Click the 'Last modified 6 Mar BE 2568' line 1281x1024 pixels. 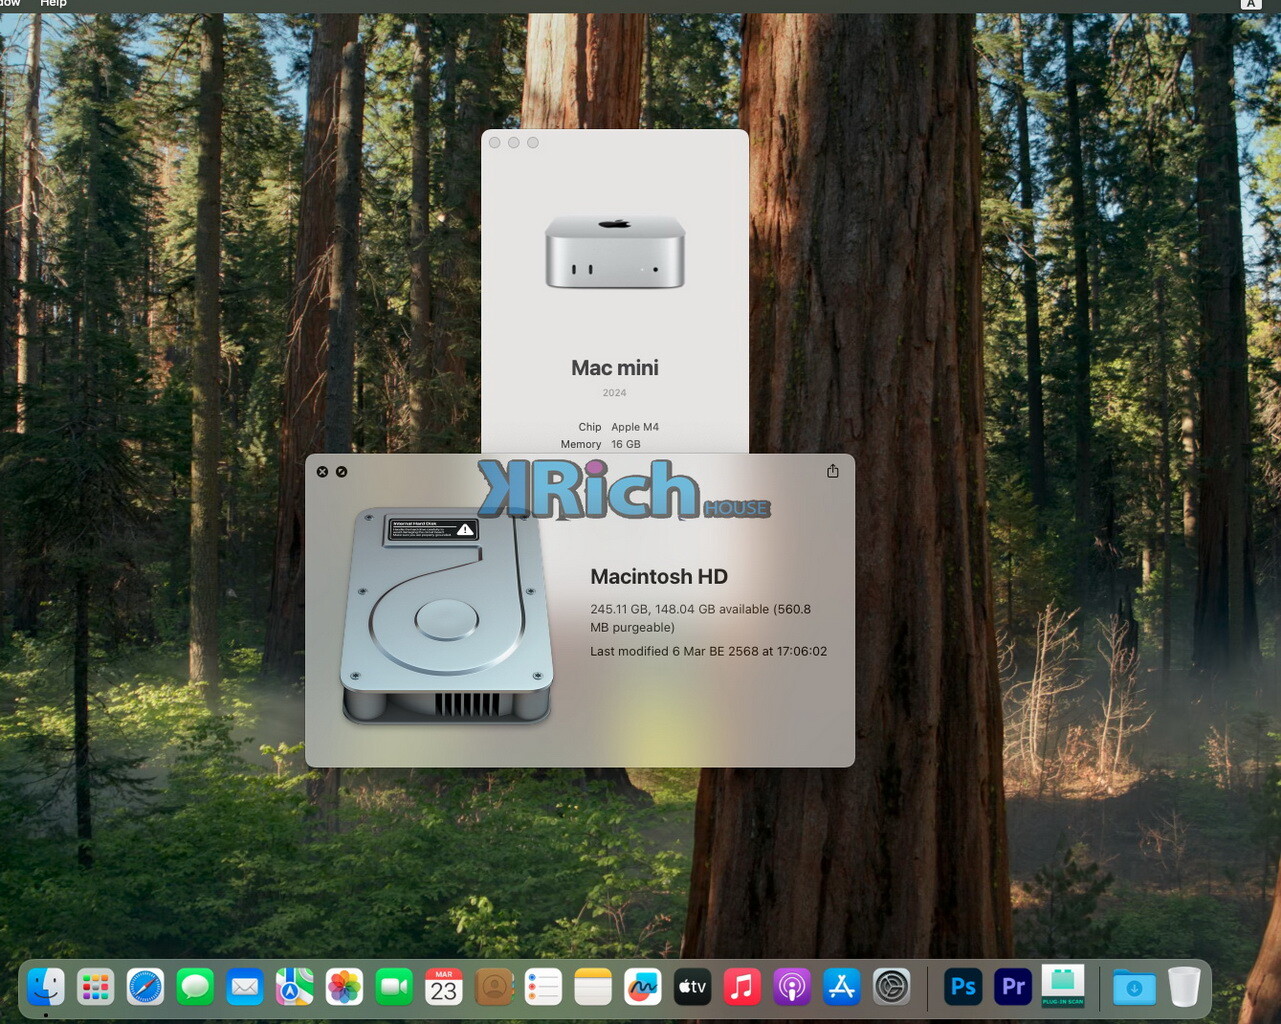[709, 651]
